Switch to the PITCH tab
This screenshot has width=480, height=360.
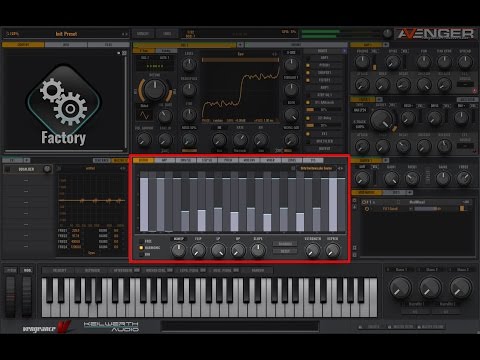228,160
